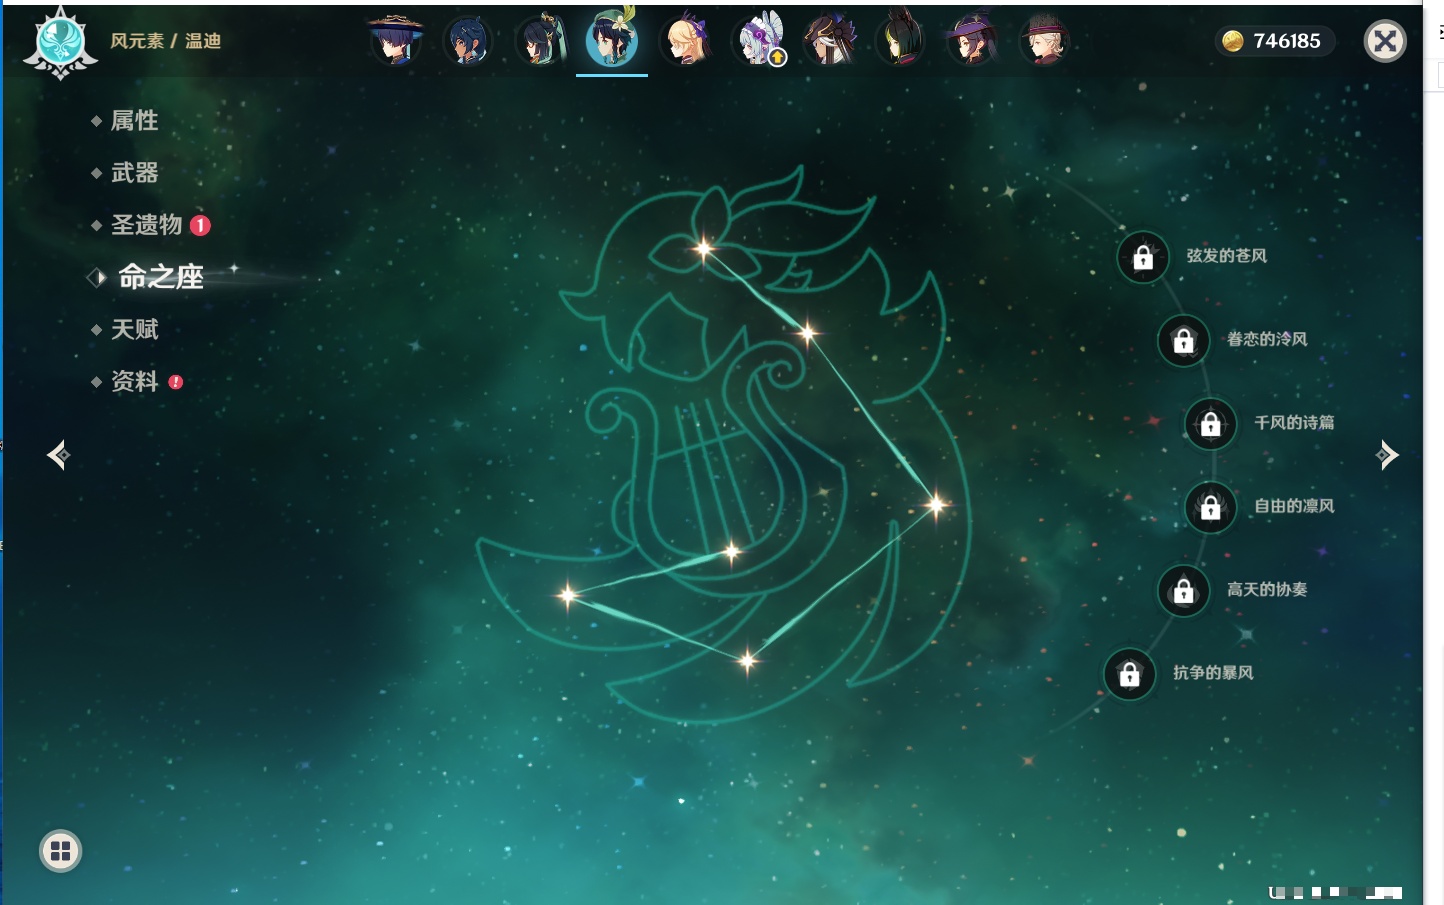Click the yellow upgrade arrow badge on portrait
Viewport: 1444px width, 905px height.
(x=777, y=58)
